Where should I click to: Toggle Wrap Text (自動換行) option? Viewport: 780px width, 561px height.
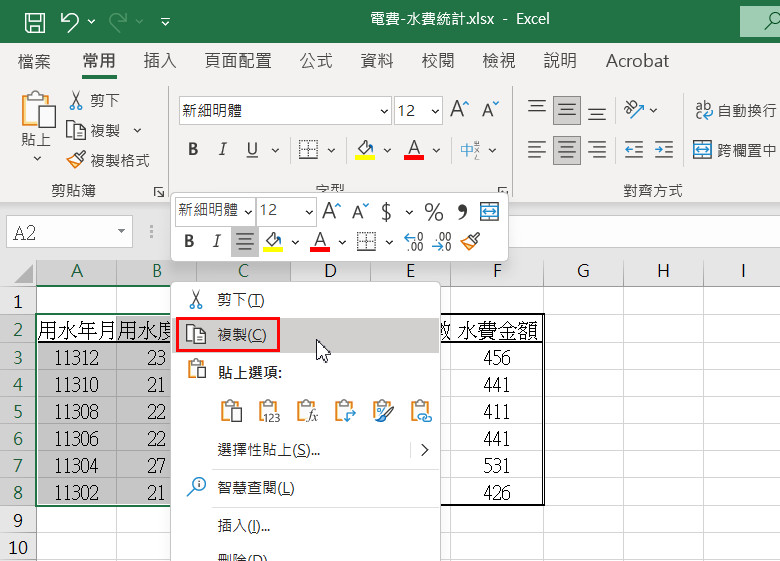click(735, 110)
